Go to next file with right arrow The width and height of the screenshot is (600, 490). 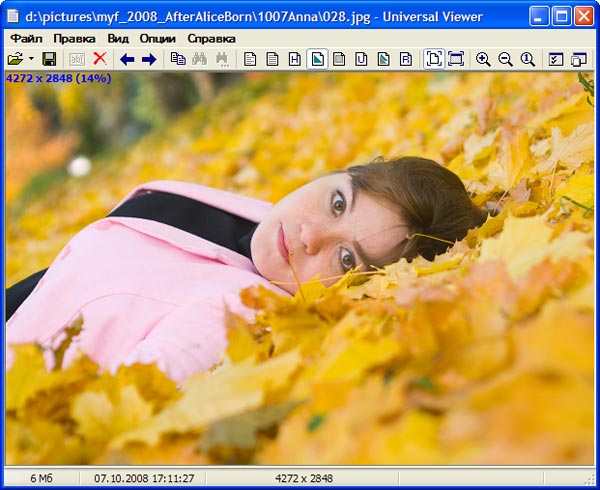pyautogui.click(x=149, y=59)
